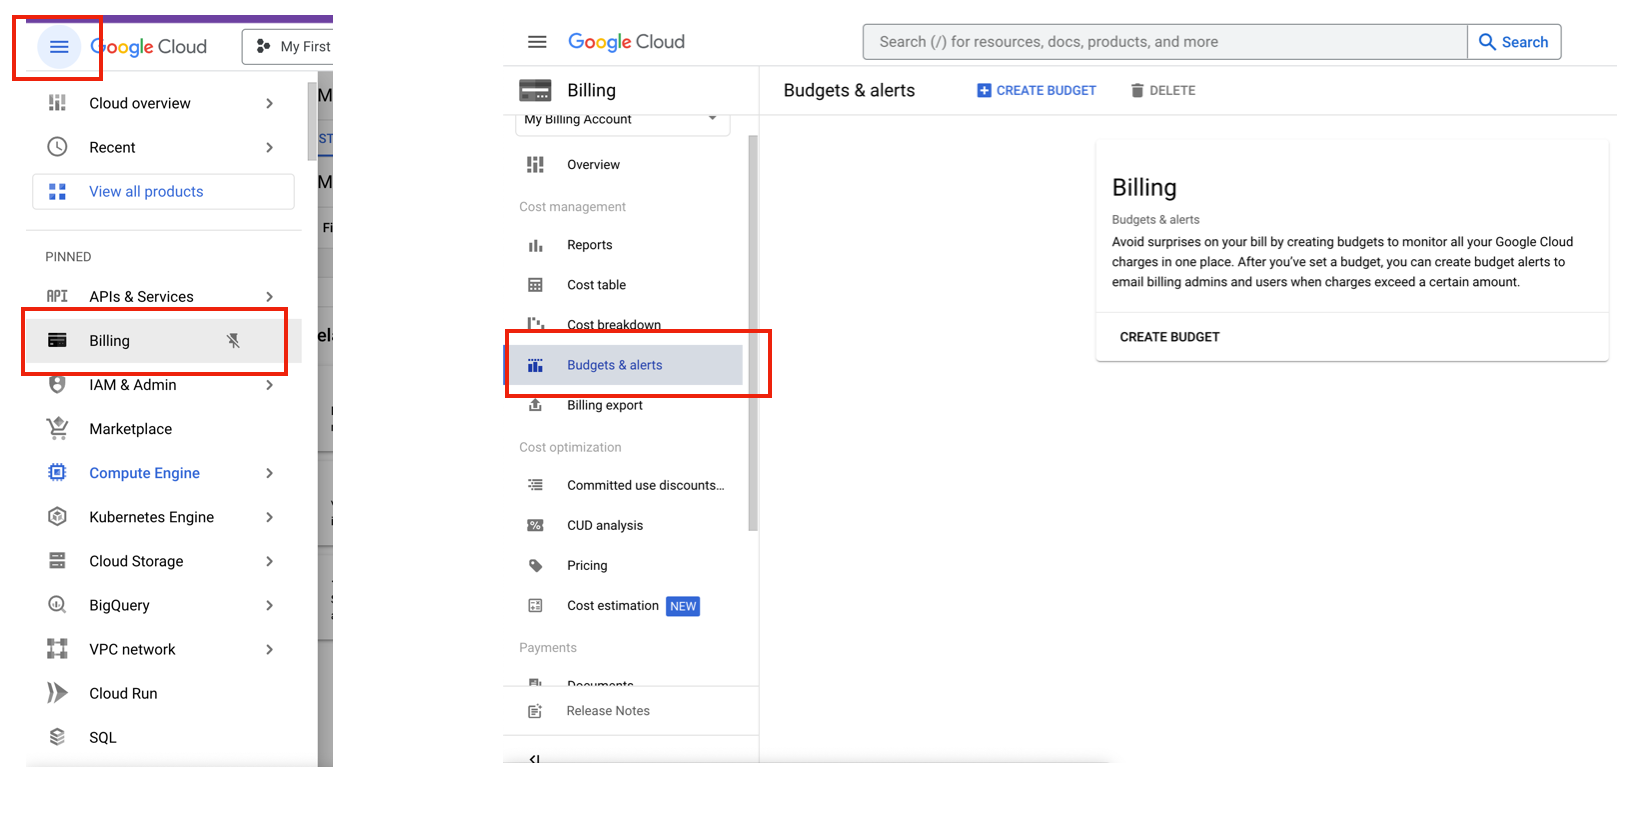Click the Cost table grid icon
The width and height of the screenshot is (1646, 816).
(x=536, y=285)
